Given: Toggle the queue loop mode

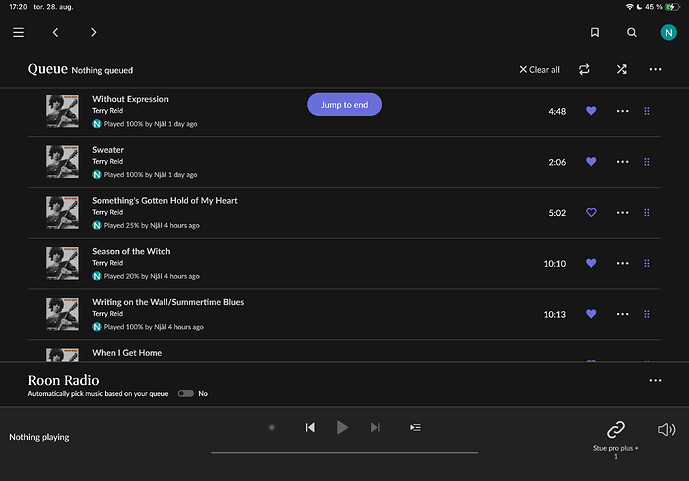Looking at the screenshot, I should (584, 69).
